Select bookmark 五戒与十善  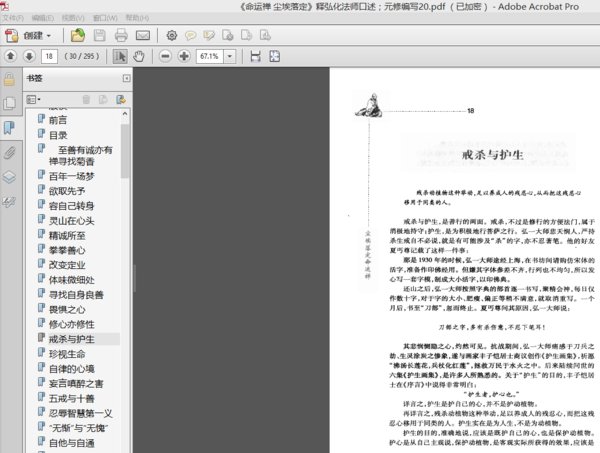(x=72, y=398)
